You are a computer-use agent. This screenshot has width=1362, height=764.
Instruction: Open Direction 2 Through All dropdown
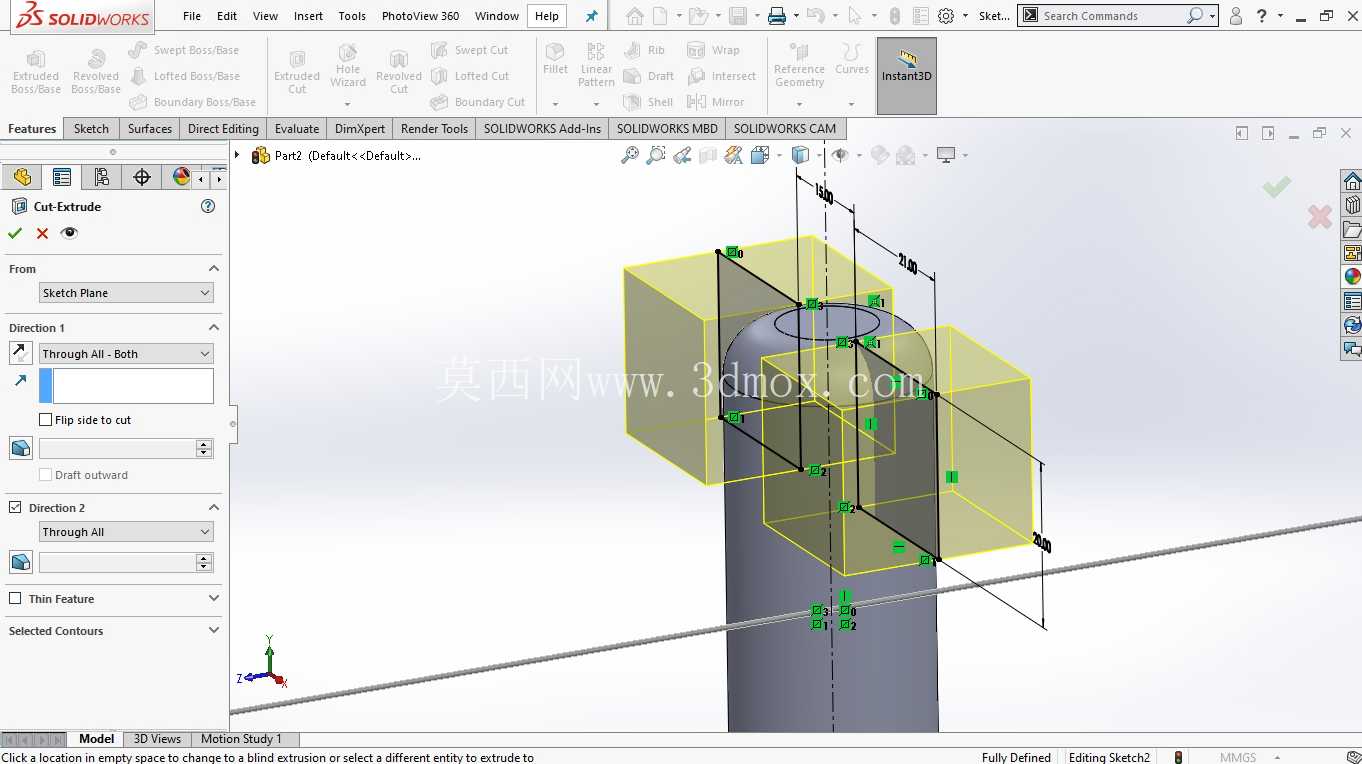[x=126, y=532]
